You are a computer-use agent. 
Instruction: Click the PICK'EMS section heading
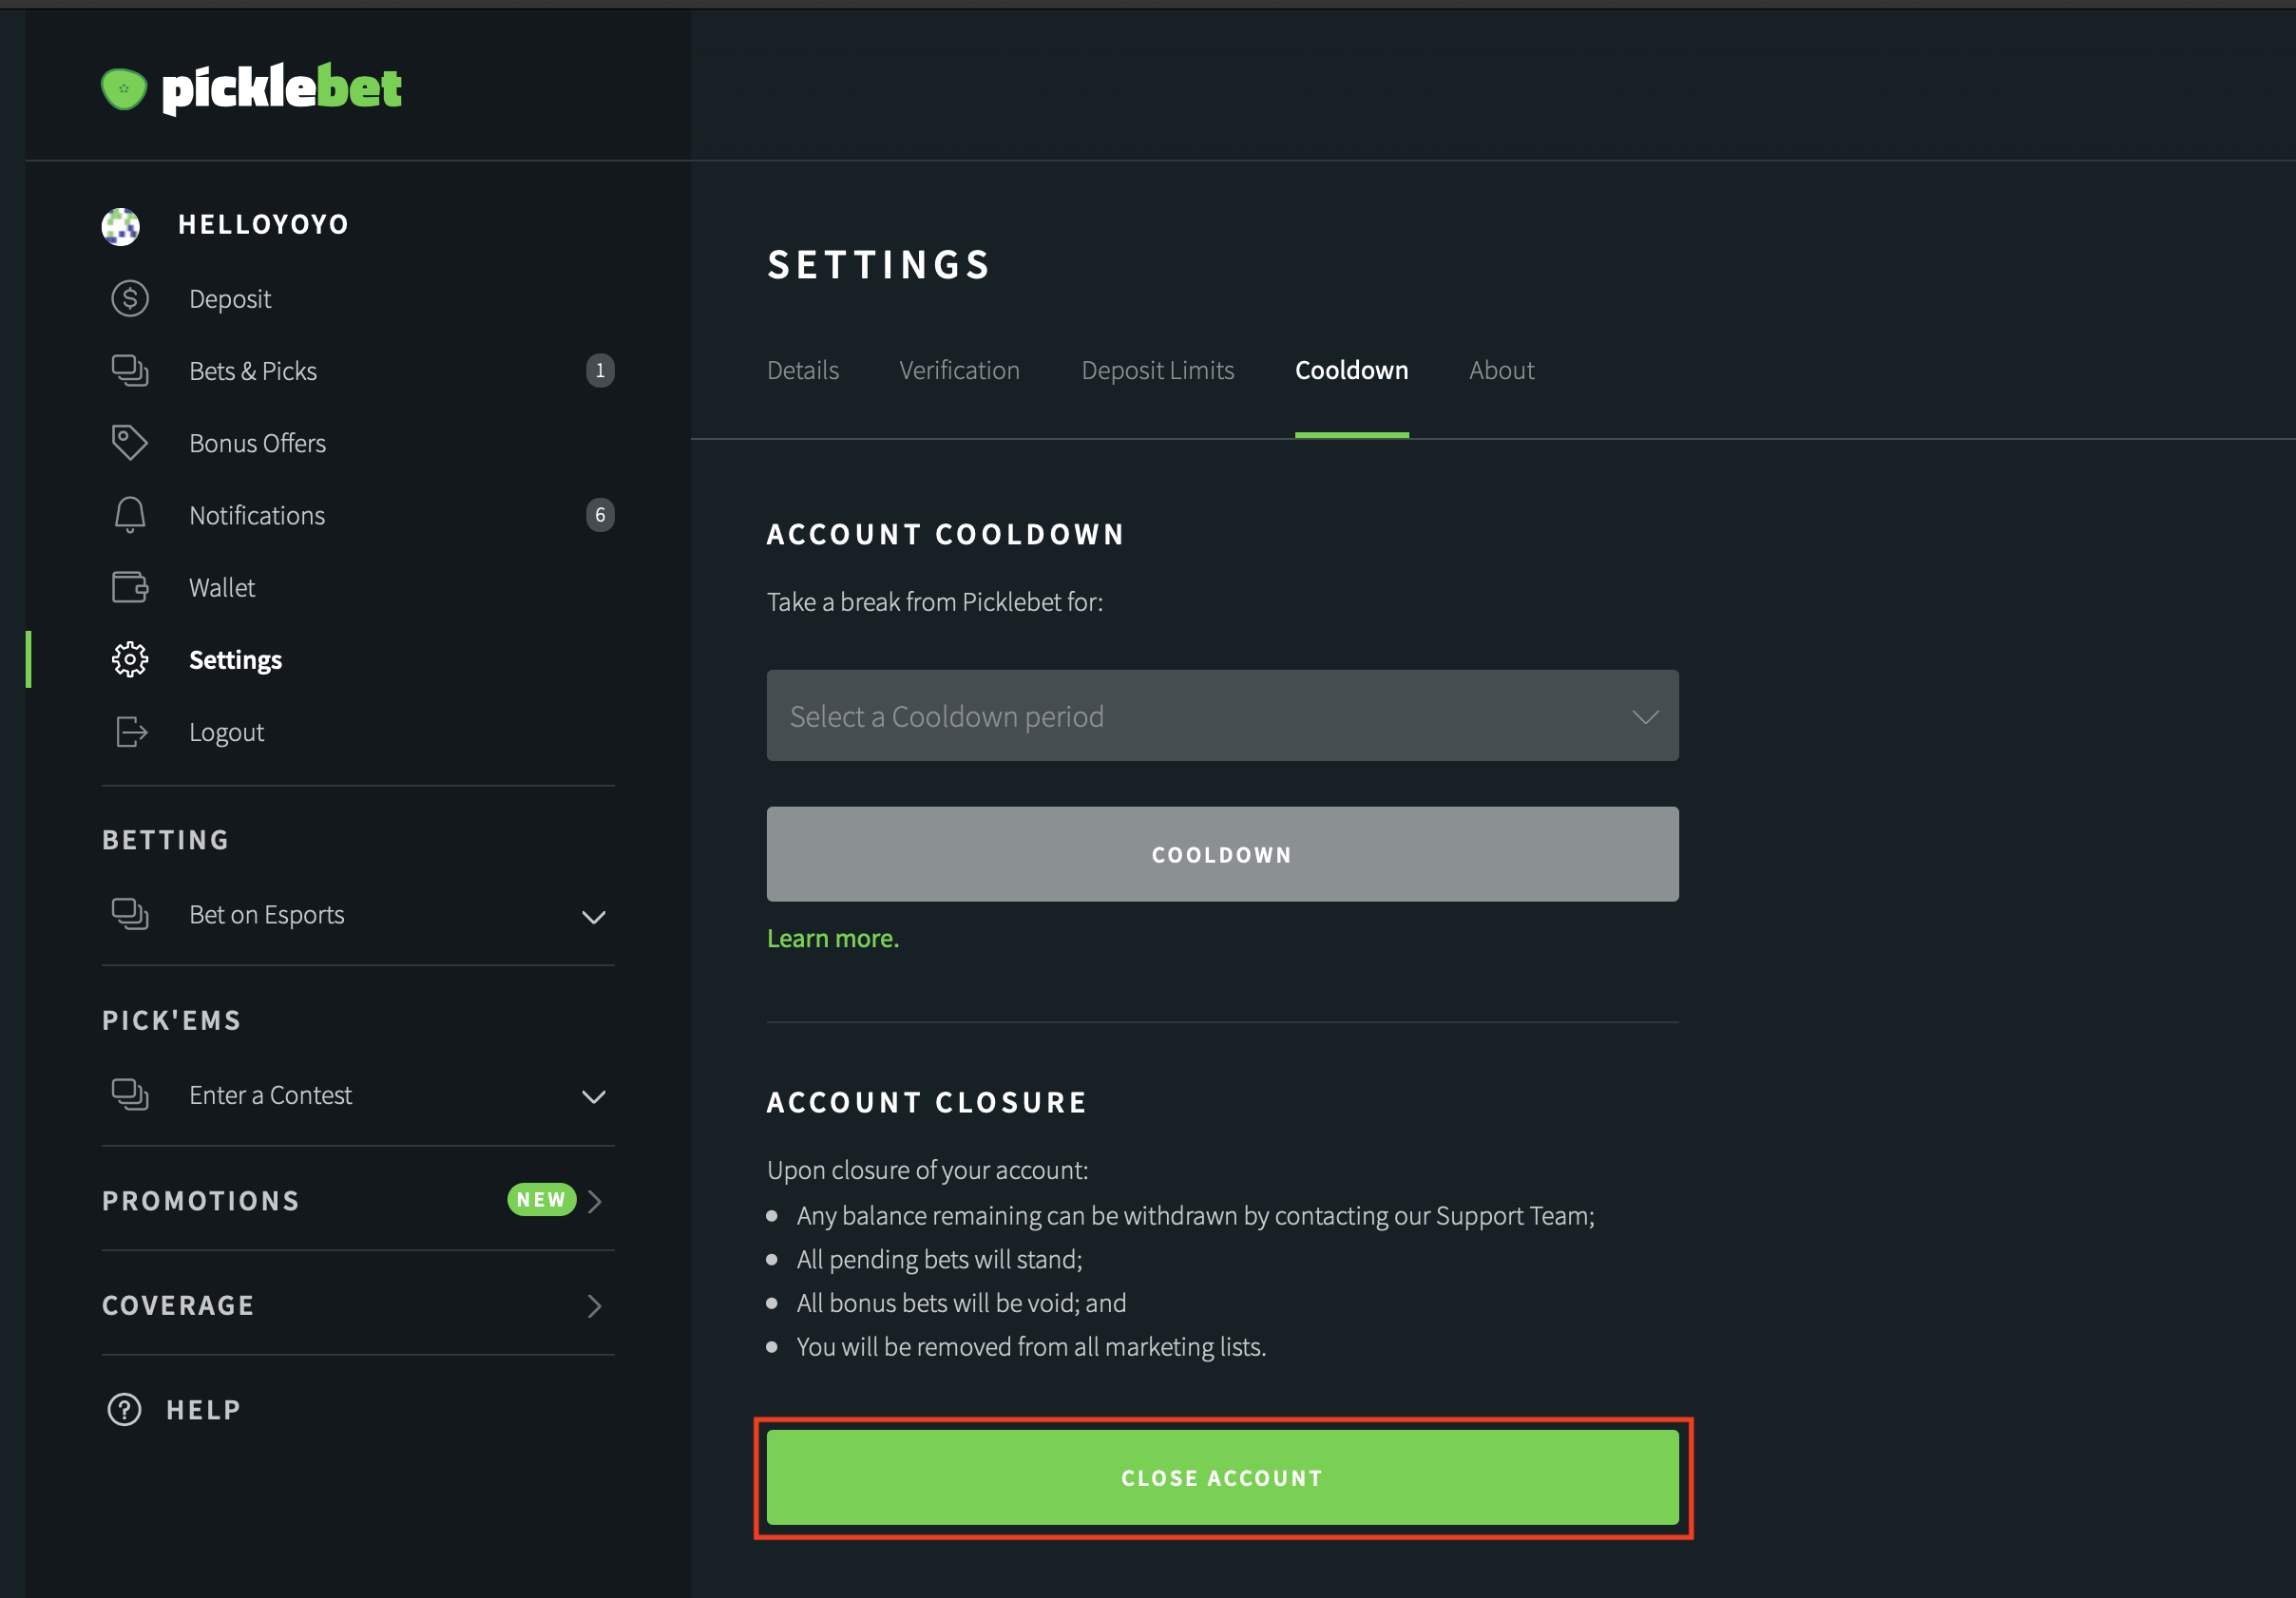[x=172, y=1020]
